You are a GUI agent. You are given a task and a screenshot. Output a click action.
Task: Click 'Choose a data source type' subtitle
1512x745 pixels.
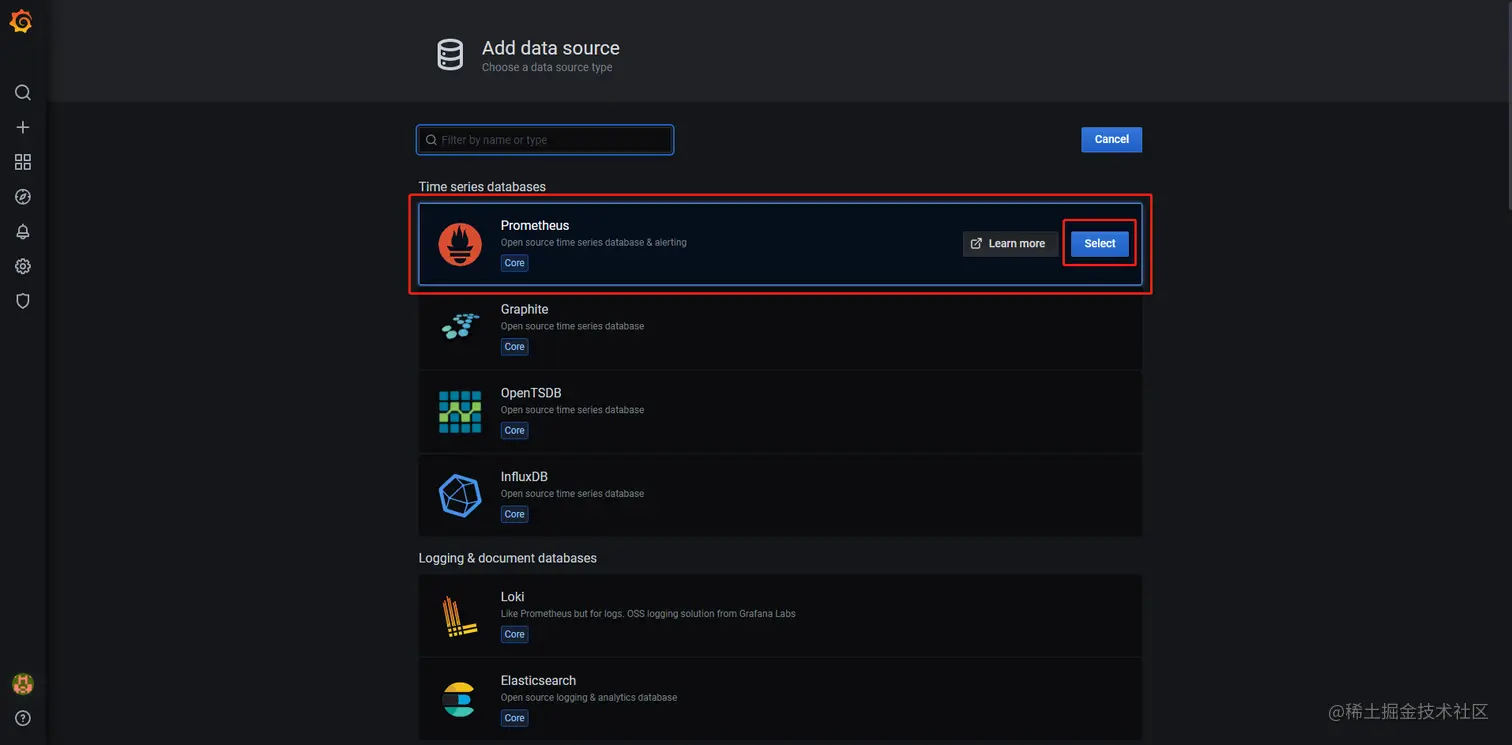pos(547,68)
